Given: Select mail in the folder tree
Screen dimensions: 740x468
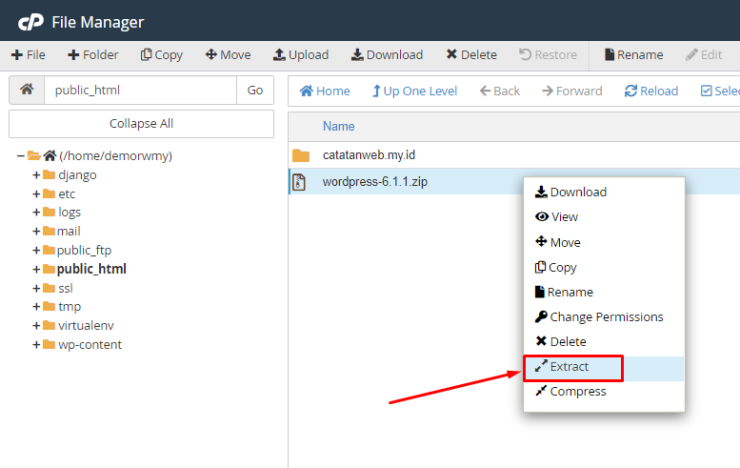Looking at the screenshot, I should click(x=68, y=231).
